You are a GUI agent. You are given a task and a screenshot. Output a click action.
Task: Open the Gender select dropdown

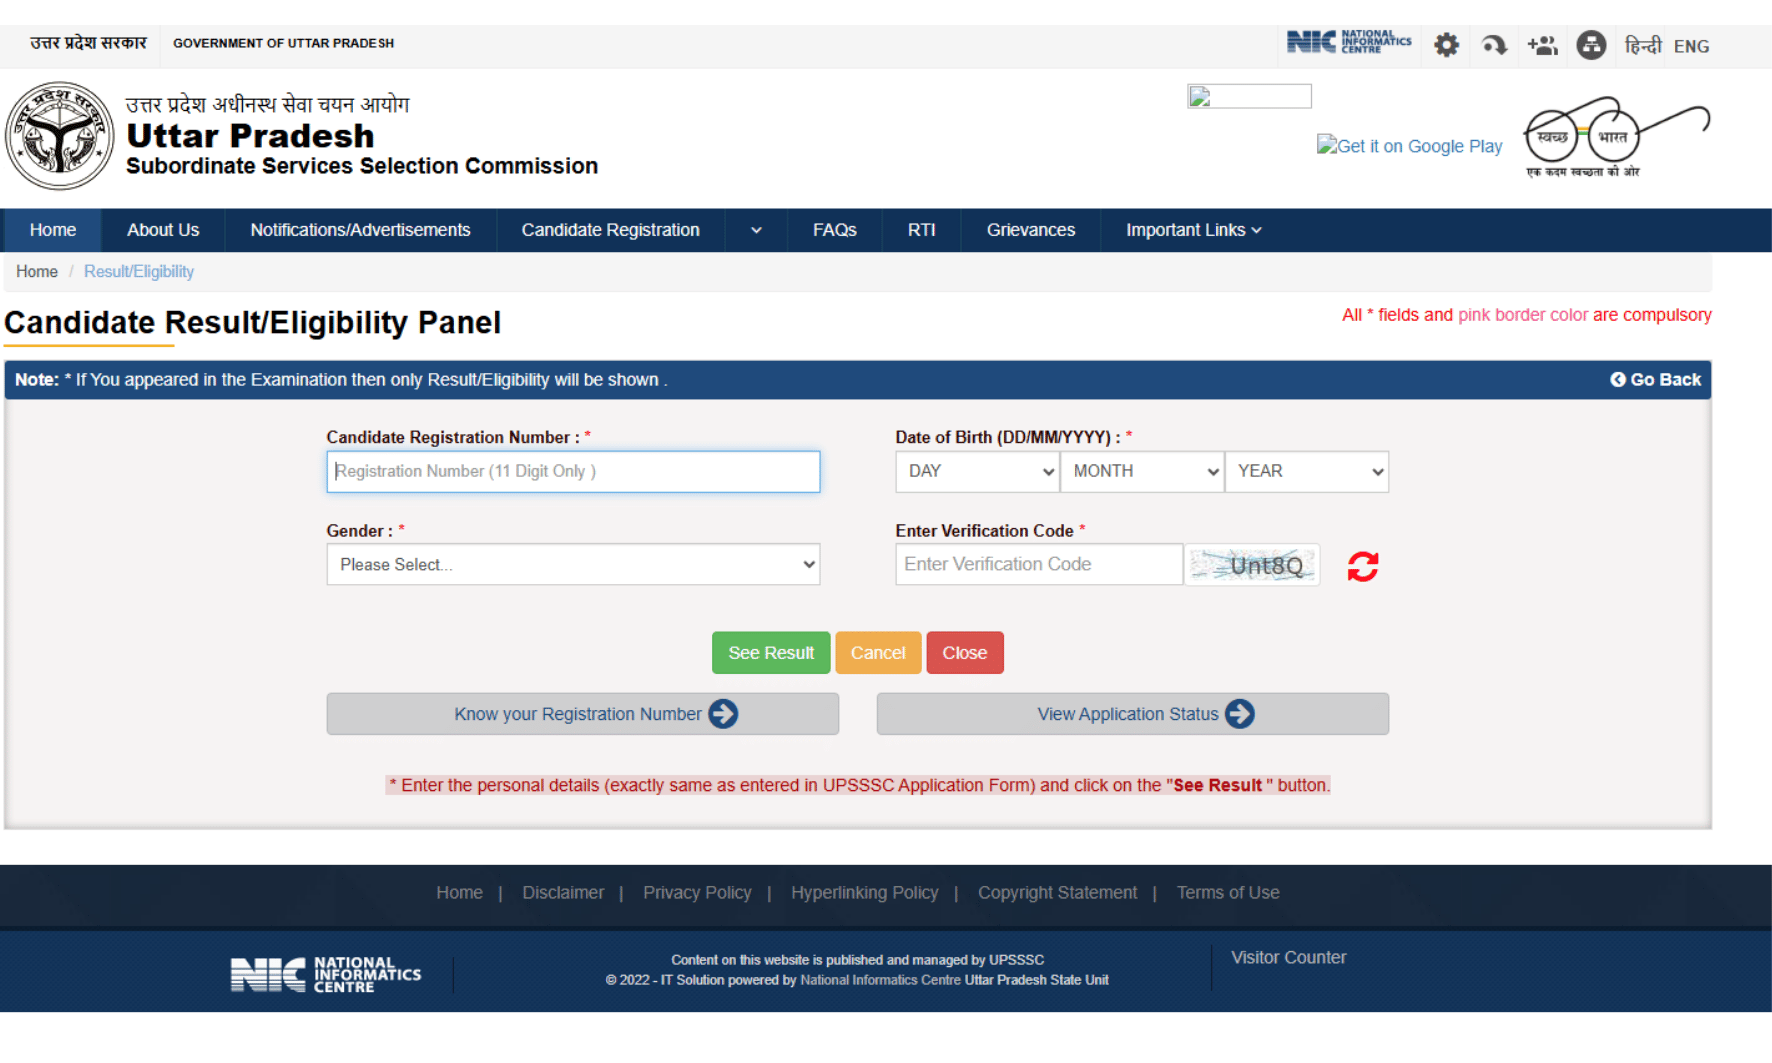point(573,565)
